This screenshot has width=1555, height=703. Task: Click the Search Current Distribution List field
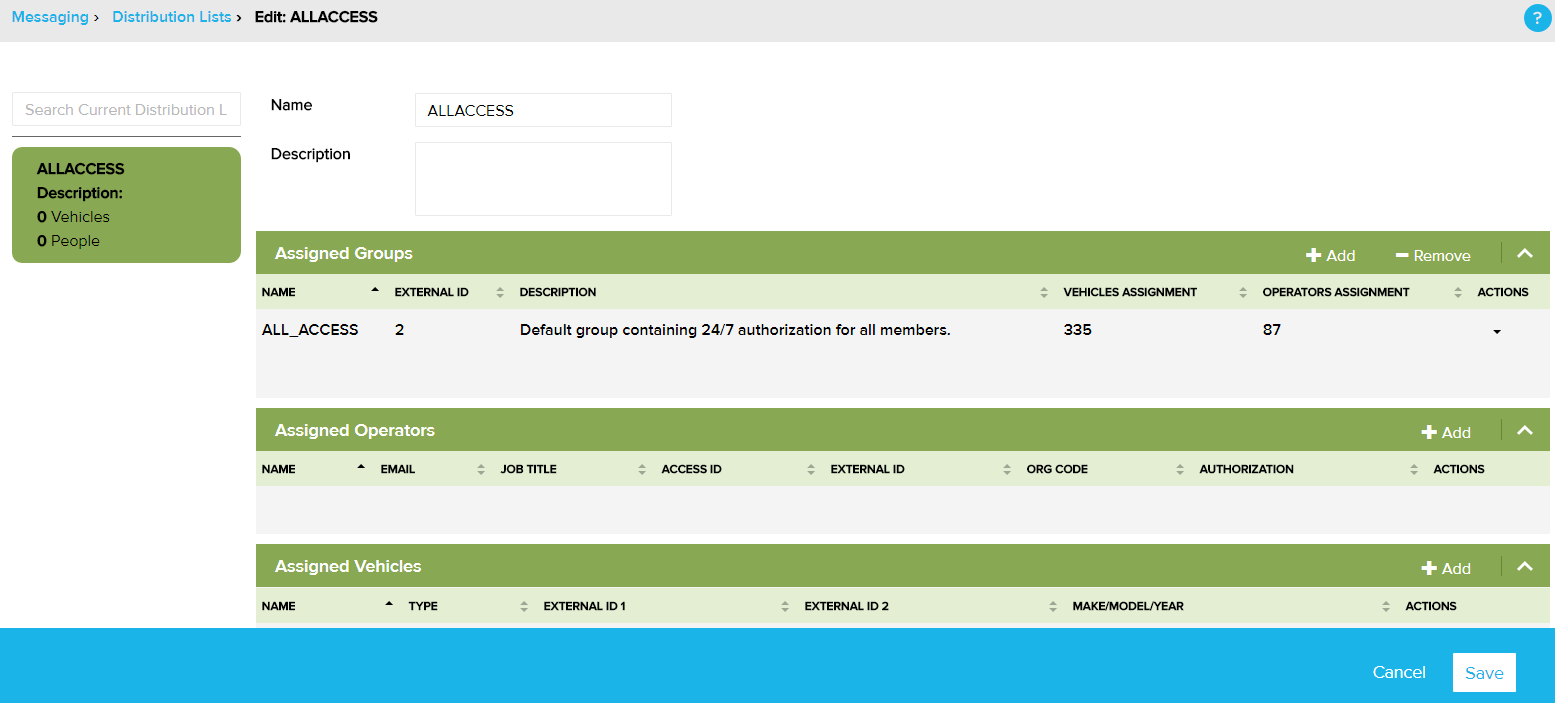[126, 109]
